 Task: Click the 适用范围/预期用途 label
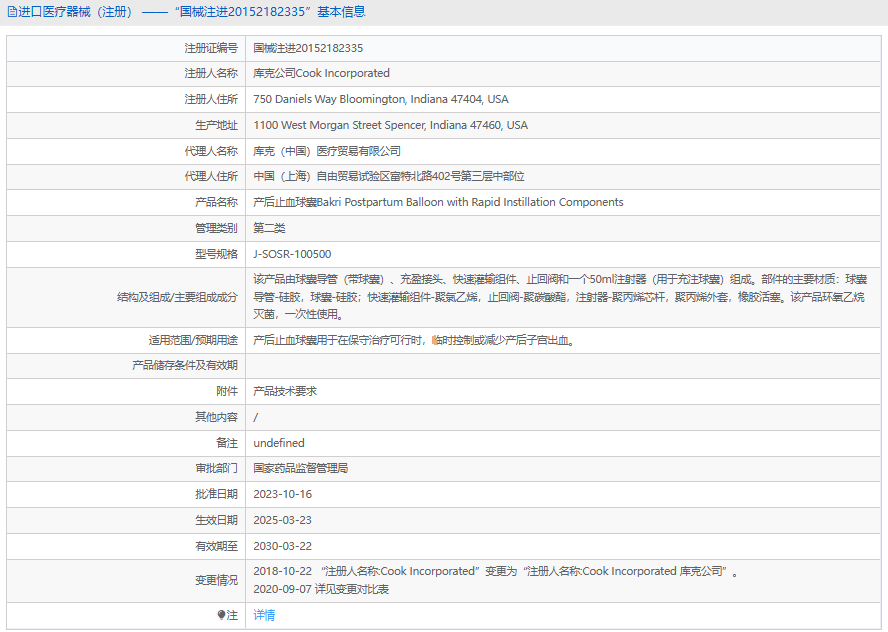pyautogui.click(x=193, y=340)
